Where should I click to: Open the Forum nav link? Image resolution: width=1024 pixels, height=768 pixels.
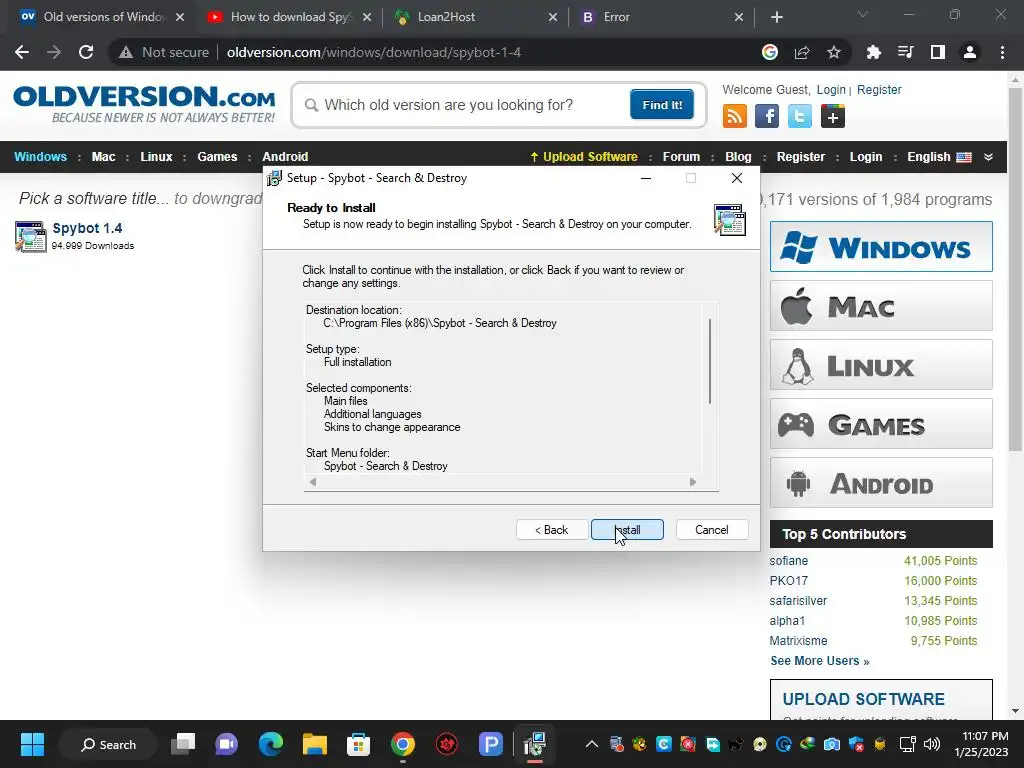tap(681, 157)
